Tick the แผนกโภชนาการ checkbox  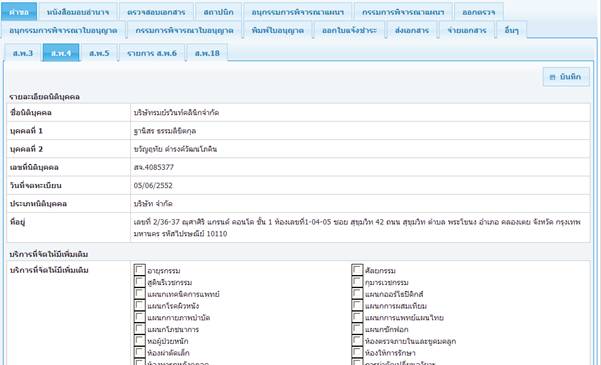140,329
